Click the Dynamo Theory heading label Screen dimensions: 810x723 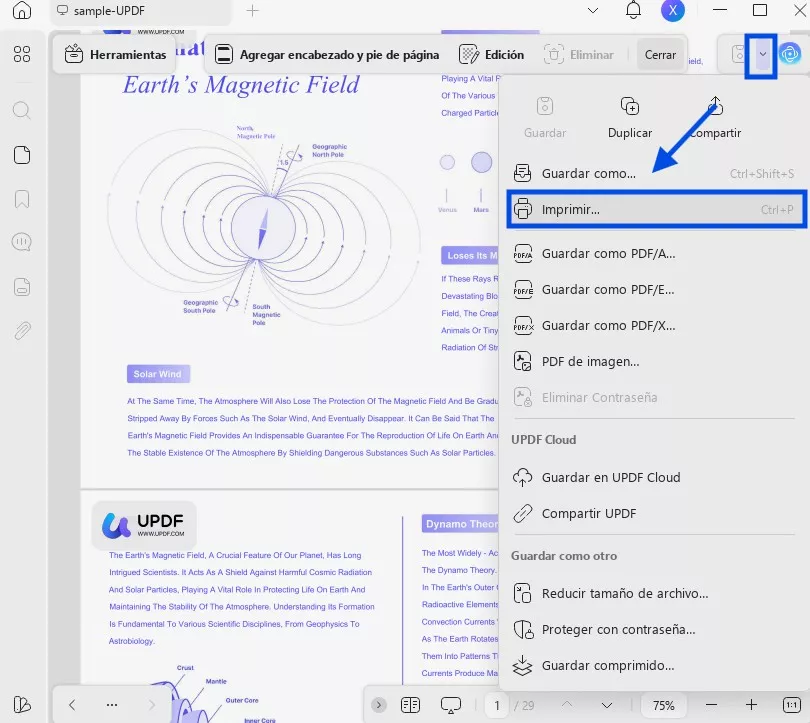[x=460, y=524]
